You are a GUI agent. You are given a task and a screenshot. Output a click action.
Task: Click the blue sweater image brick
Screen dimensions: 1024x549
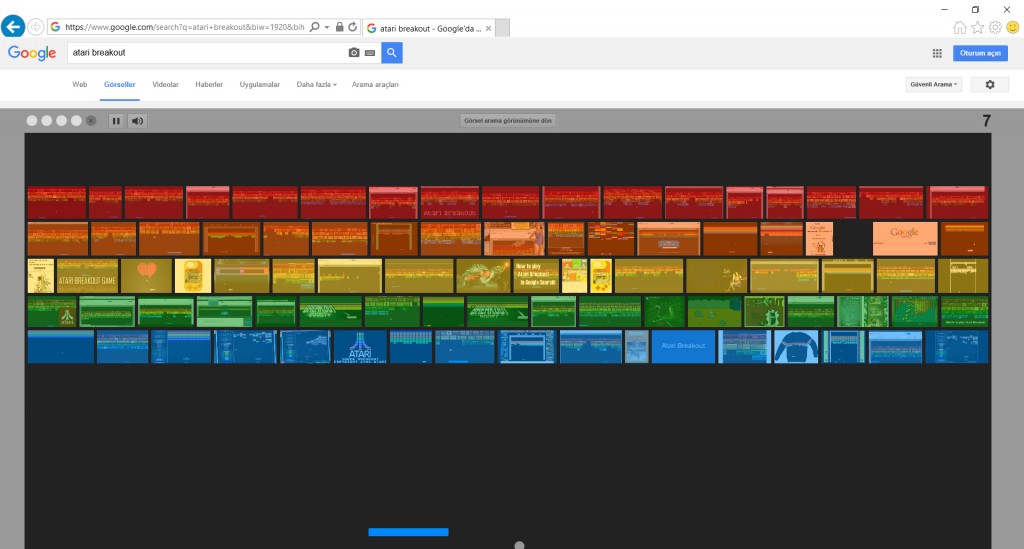(x=796, y=347)
